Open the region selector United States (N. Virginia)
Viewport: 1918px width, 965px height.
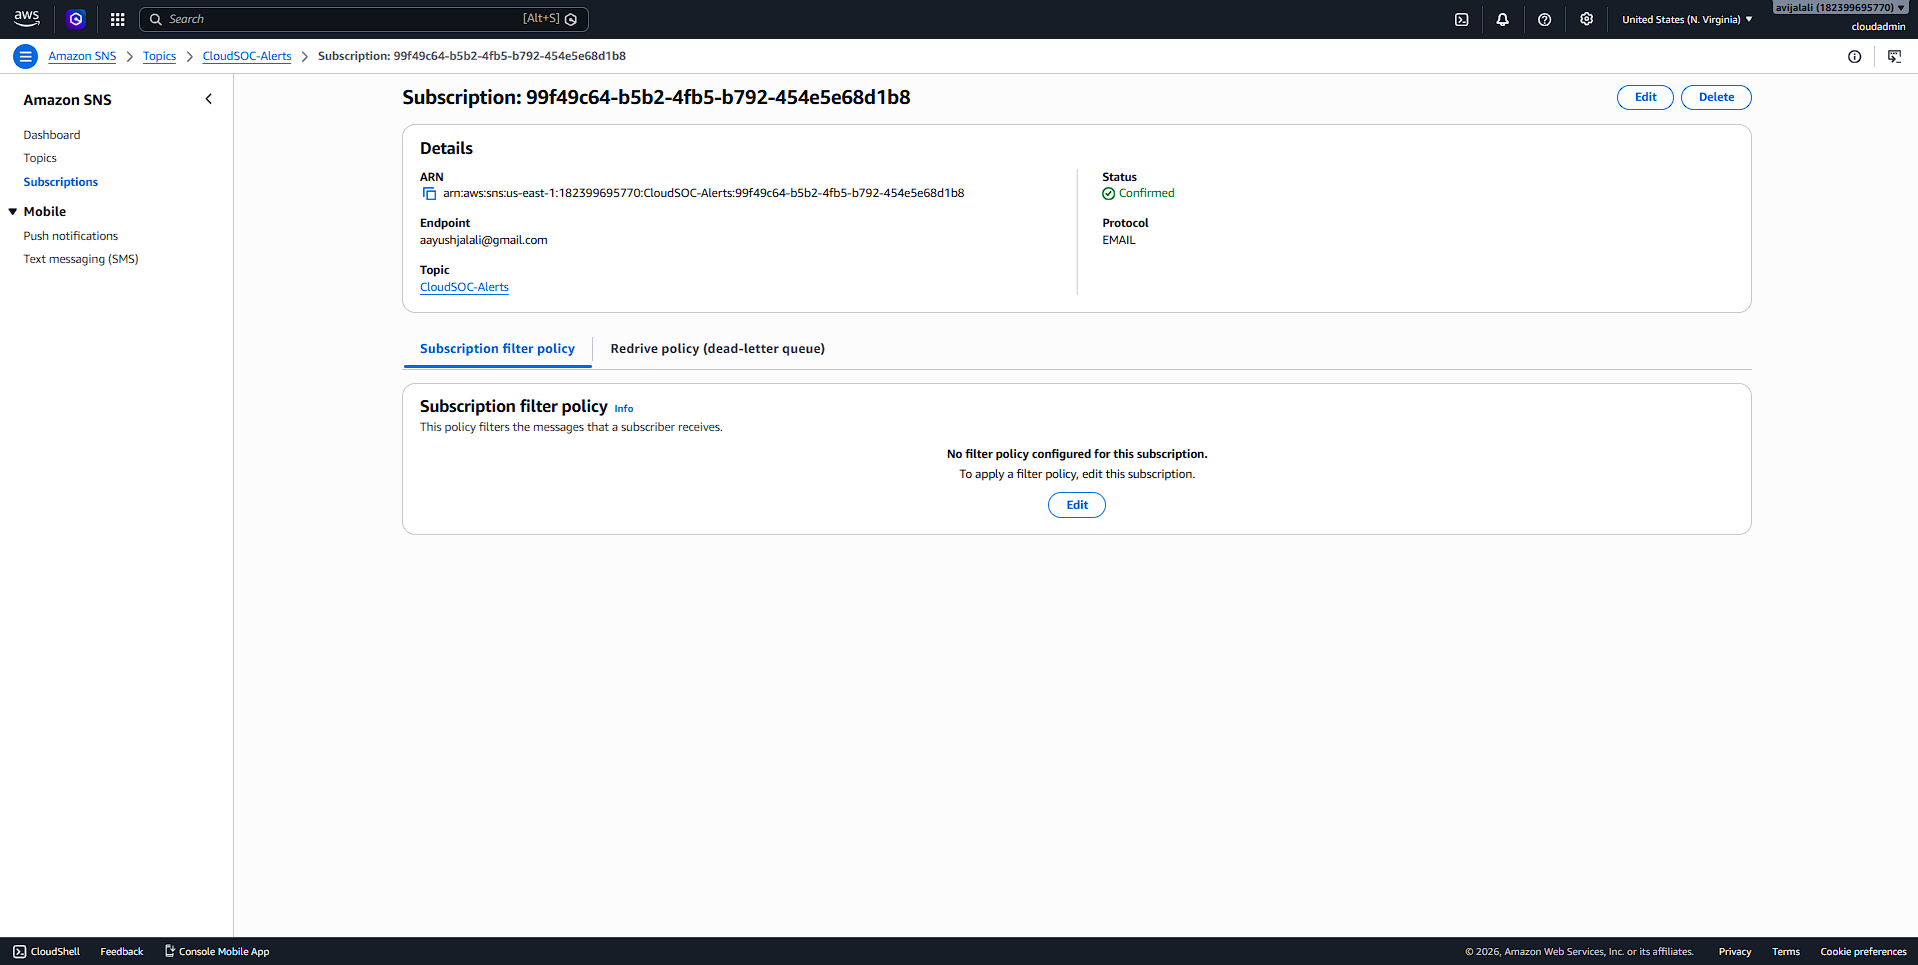click(1687, 19)
